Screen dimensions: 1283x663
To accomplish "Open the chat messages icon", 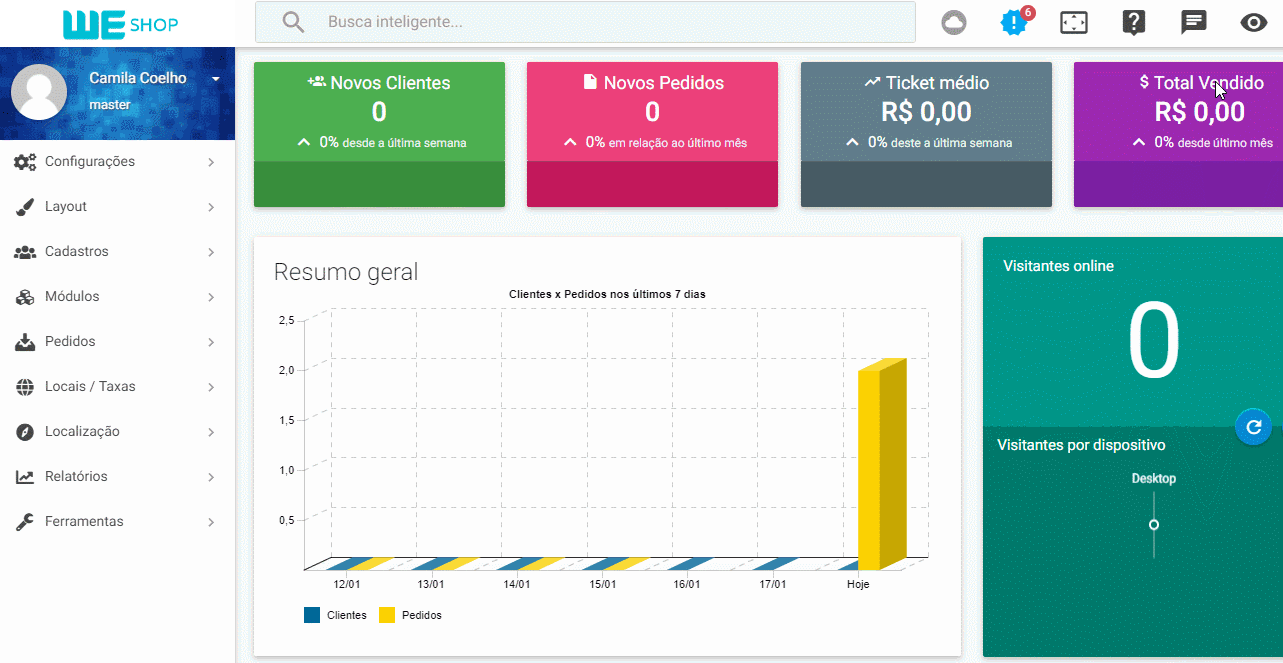I will click(x=1193, y=23).
